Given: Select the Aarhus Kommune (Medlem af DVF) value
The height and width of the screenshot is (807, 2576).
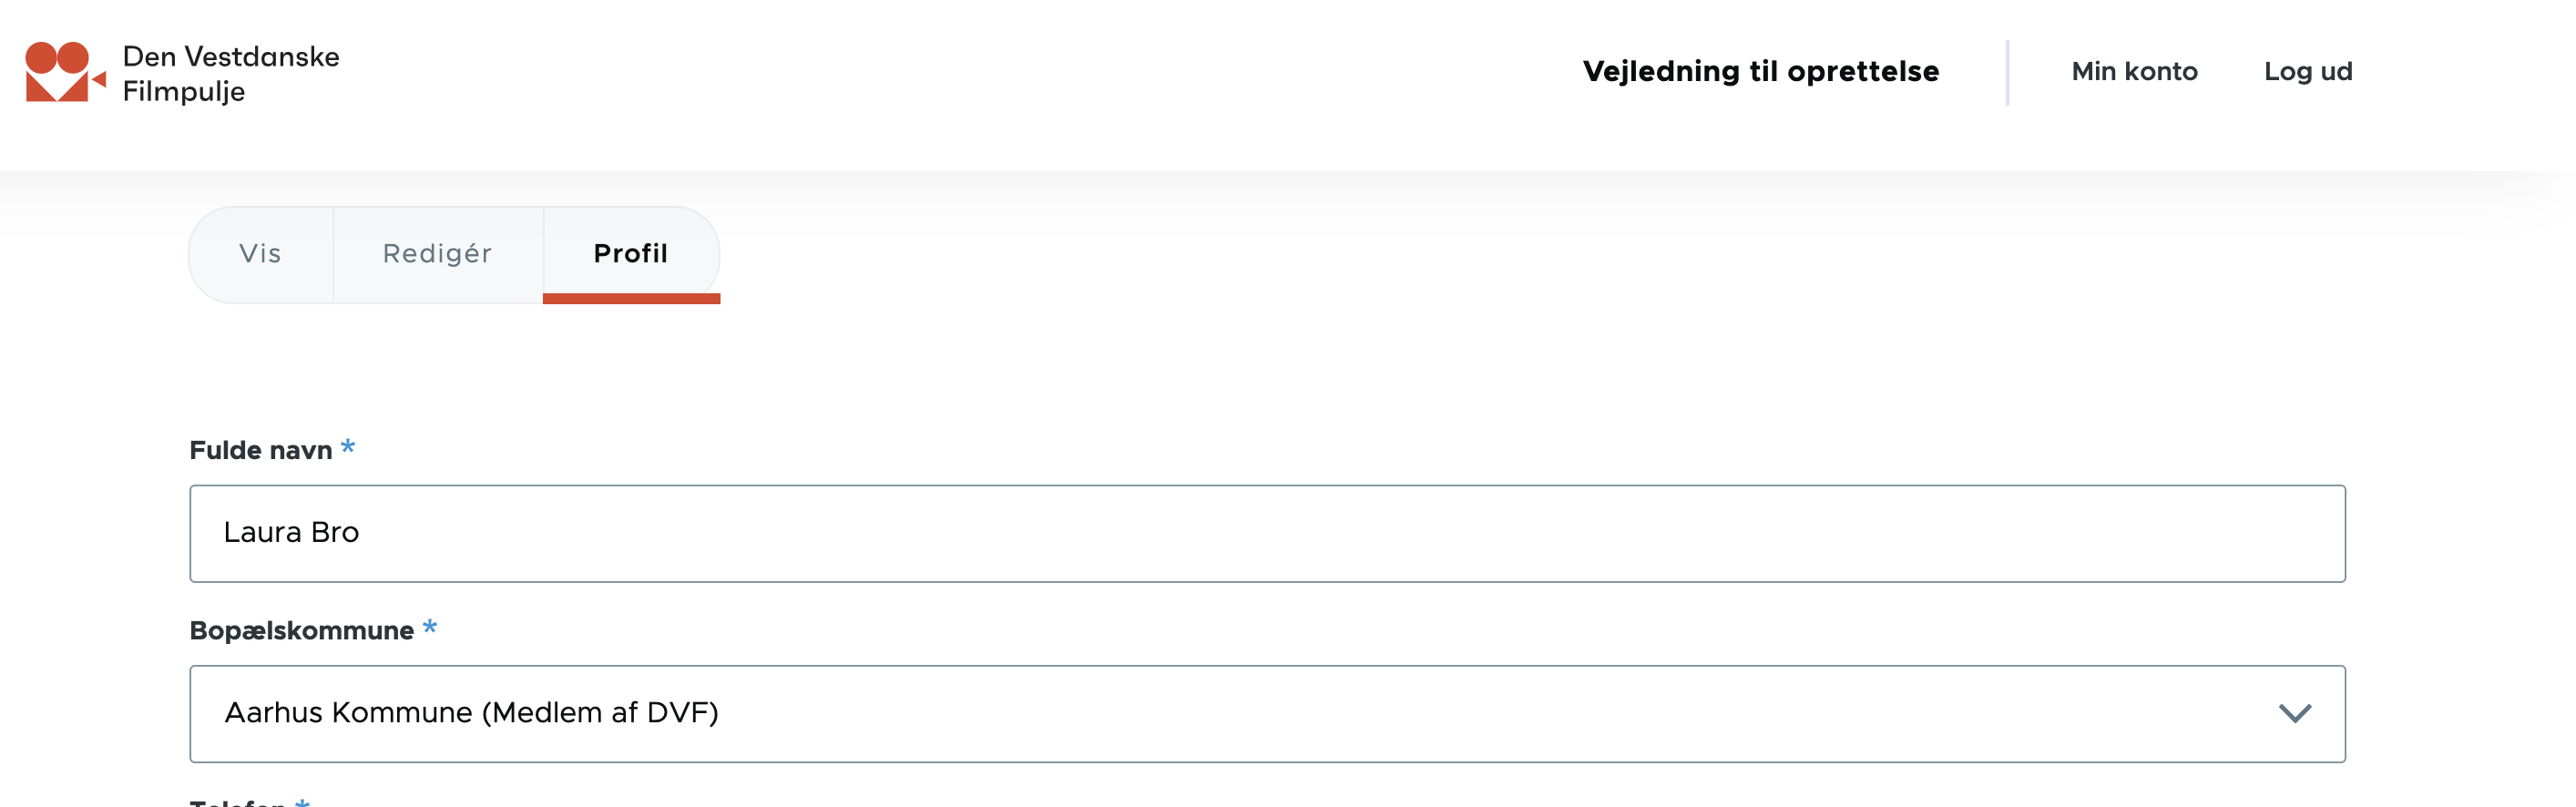Looking at the screenshot, I should click(471, 713).
